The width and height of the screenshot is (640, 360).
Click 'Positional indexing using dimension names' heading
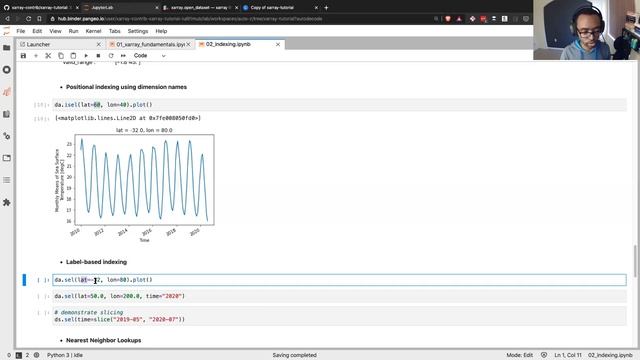127,87
